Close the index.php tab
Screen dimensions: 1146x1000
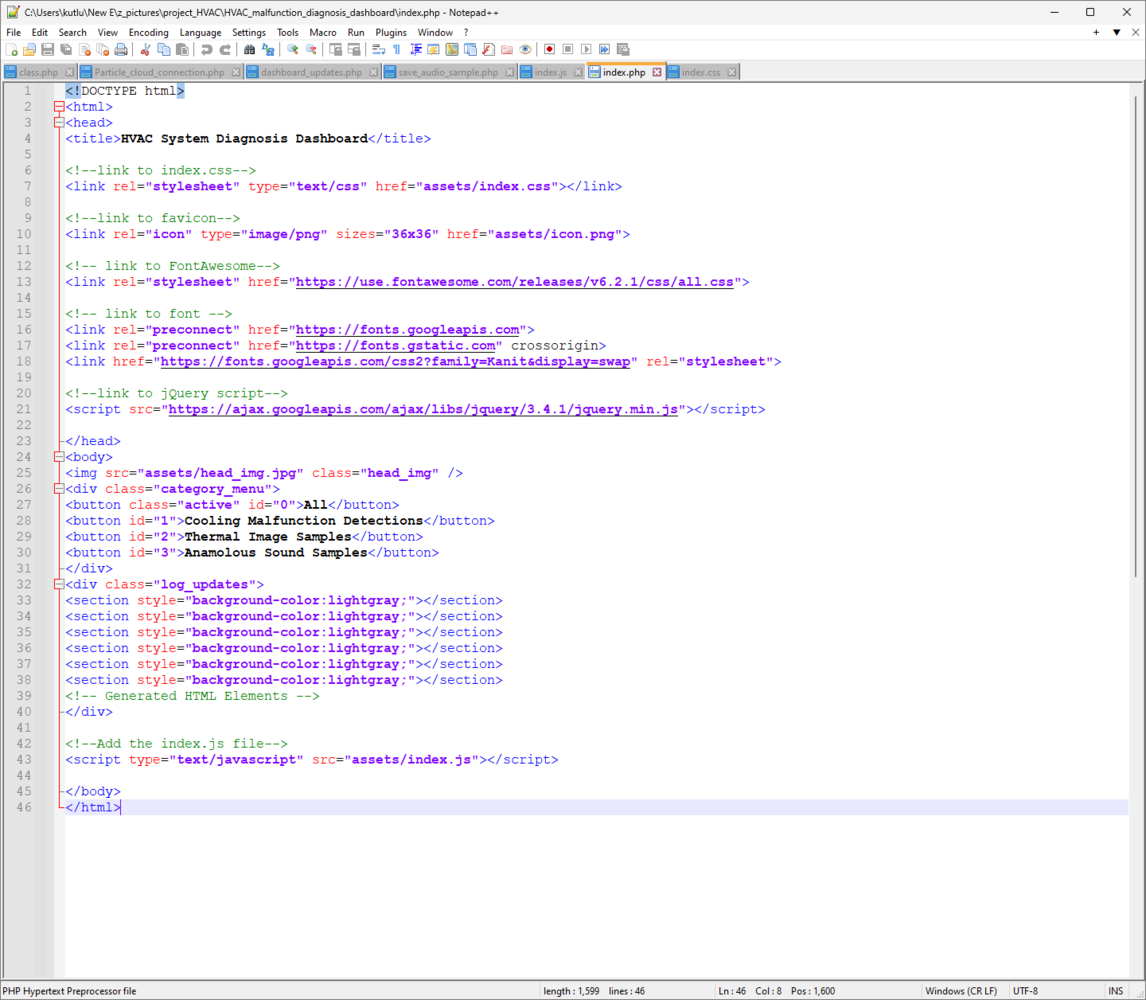click(x=657, y=72)
